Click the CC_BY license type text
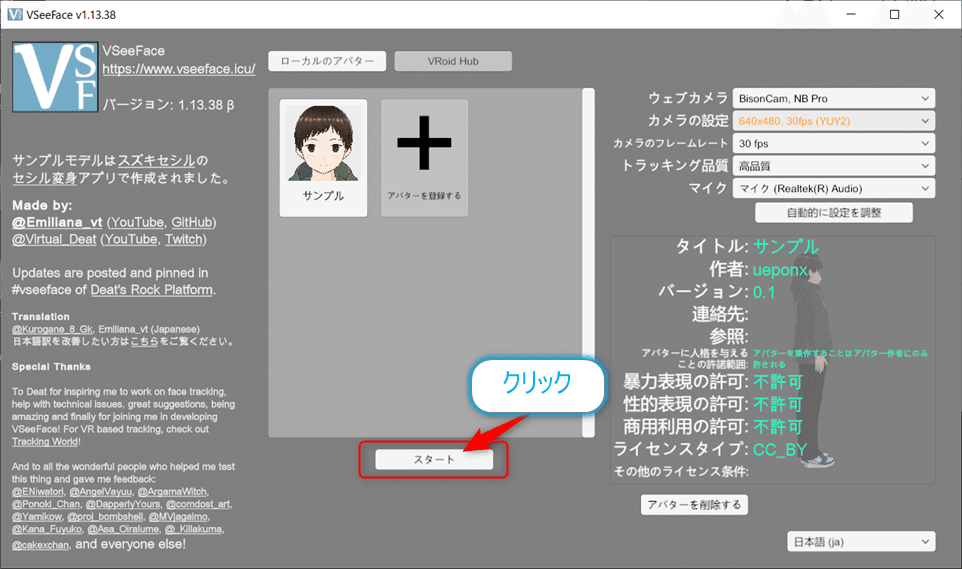962x569 pixels. click(780, 449)
